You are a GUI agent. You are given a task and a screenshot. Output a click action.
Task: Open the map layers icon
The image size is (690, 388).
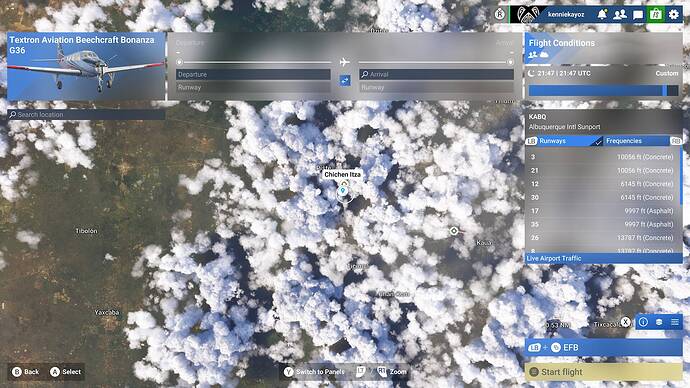[x=659, y=322]
